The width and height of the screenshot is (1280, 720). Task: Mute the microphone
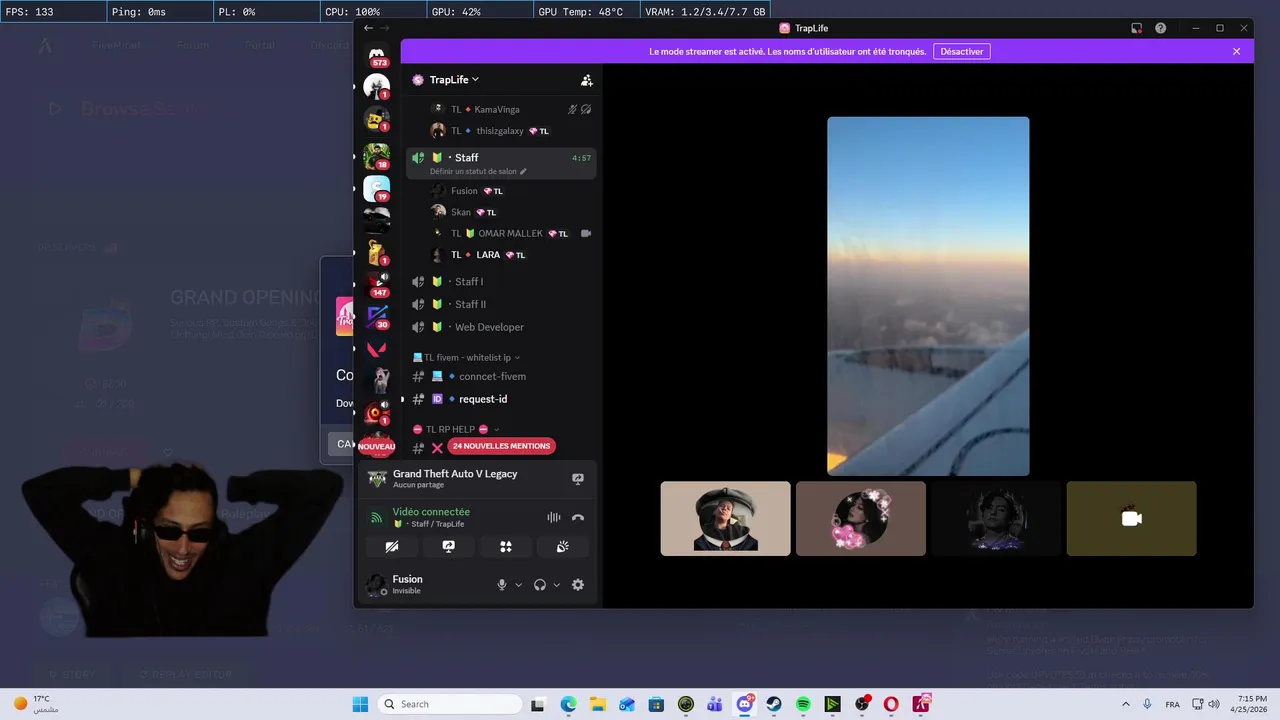click(502, 585)
